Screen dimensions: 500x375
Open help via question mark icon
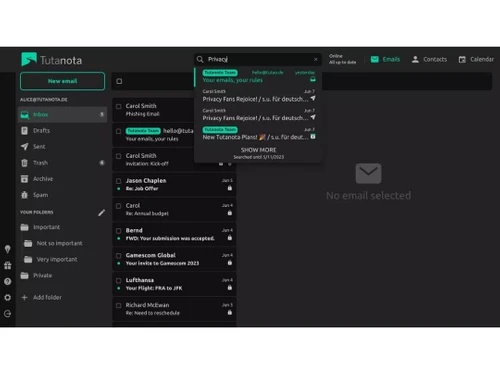7,281
